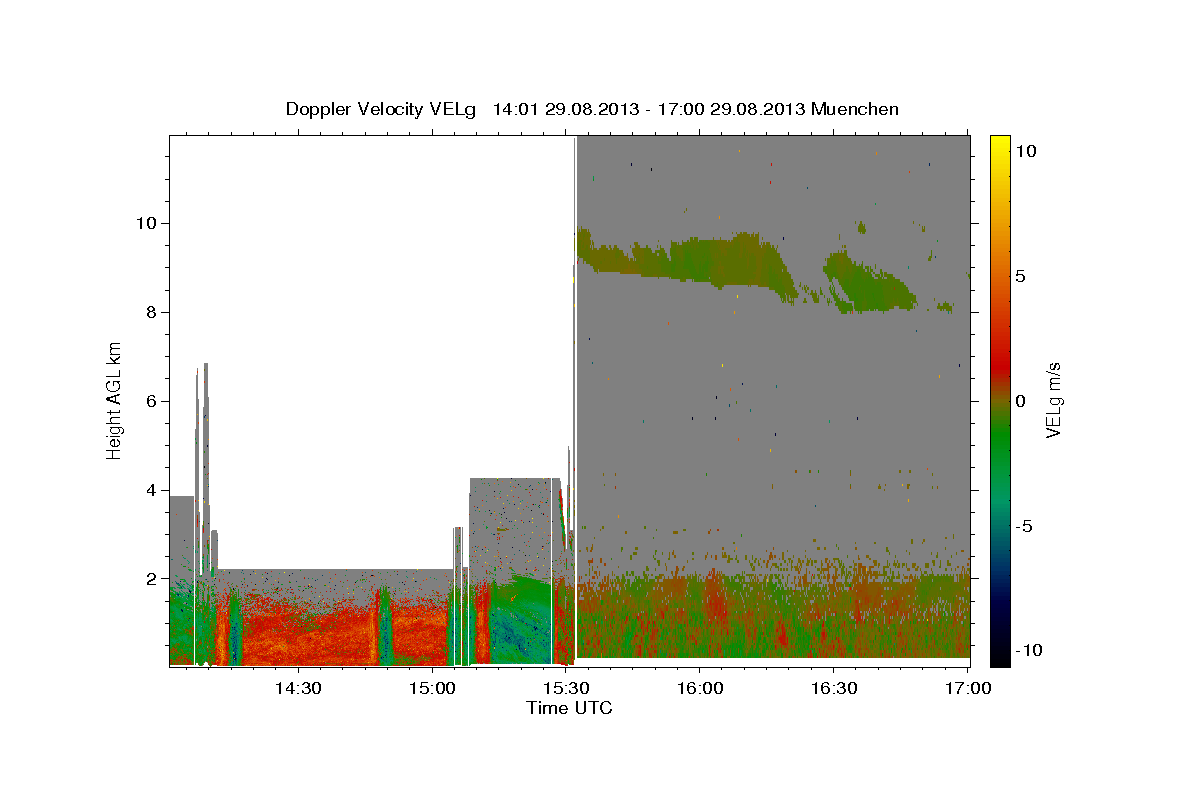Click the 15:00 time tick label
The image size is (1200, 800).
(x=431, y=688)
